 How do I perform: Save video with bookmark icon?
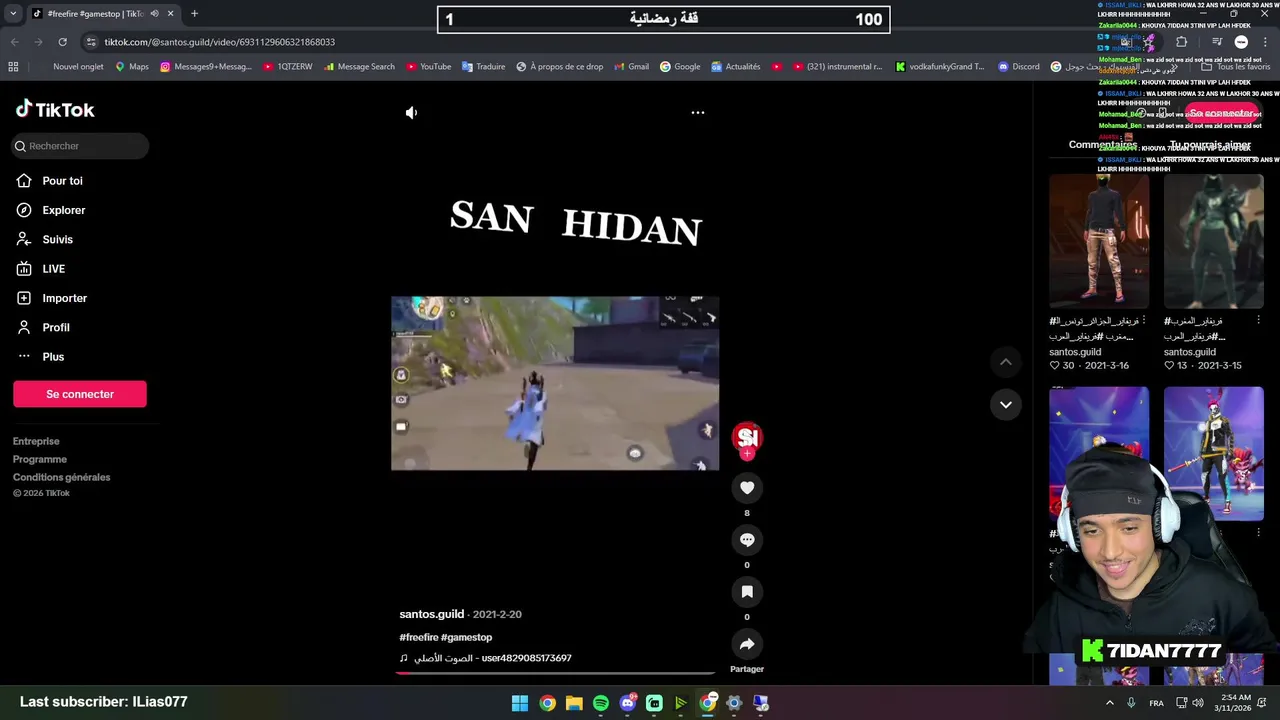[x=747, y=591]
